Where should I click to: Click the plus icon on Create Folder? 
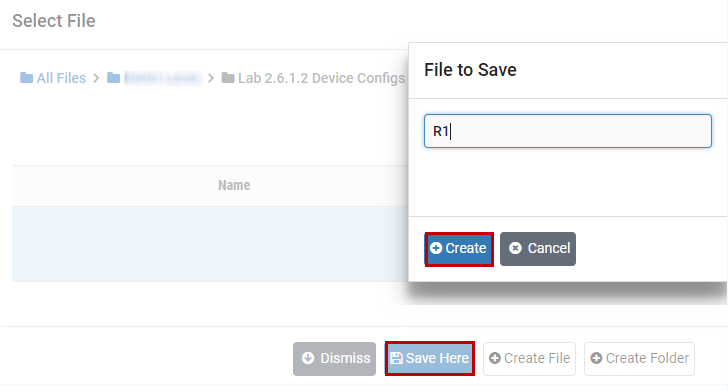click(x=596, y=358)
